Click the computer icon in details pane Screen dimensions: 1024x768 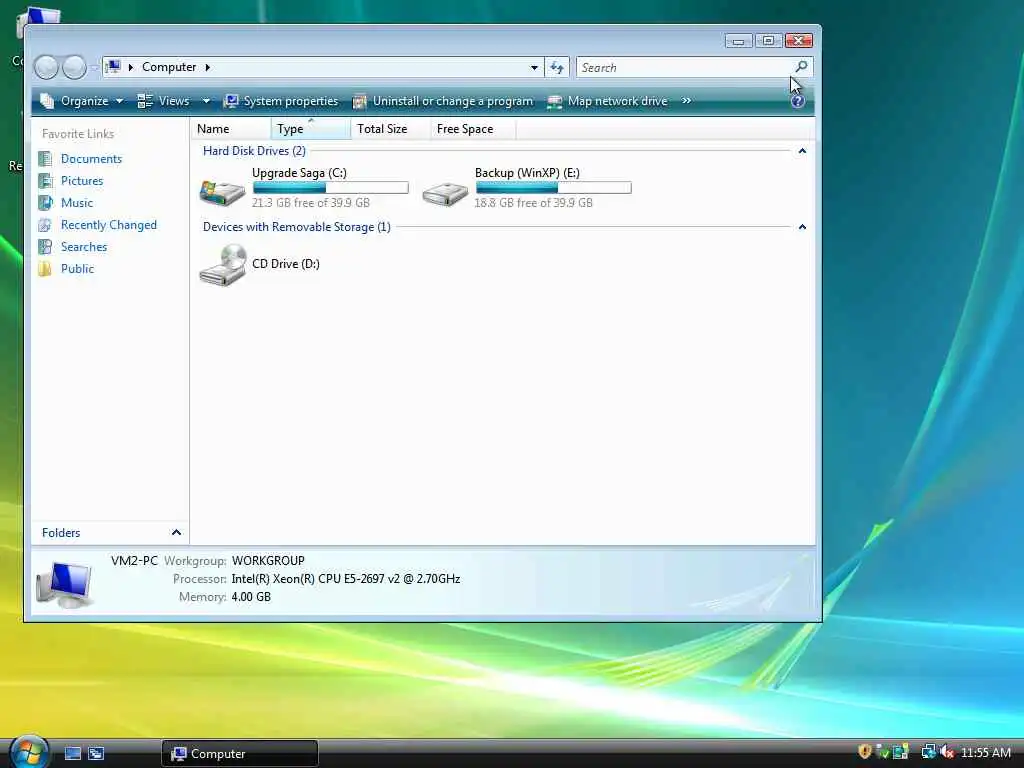65,584
